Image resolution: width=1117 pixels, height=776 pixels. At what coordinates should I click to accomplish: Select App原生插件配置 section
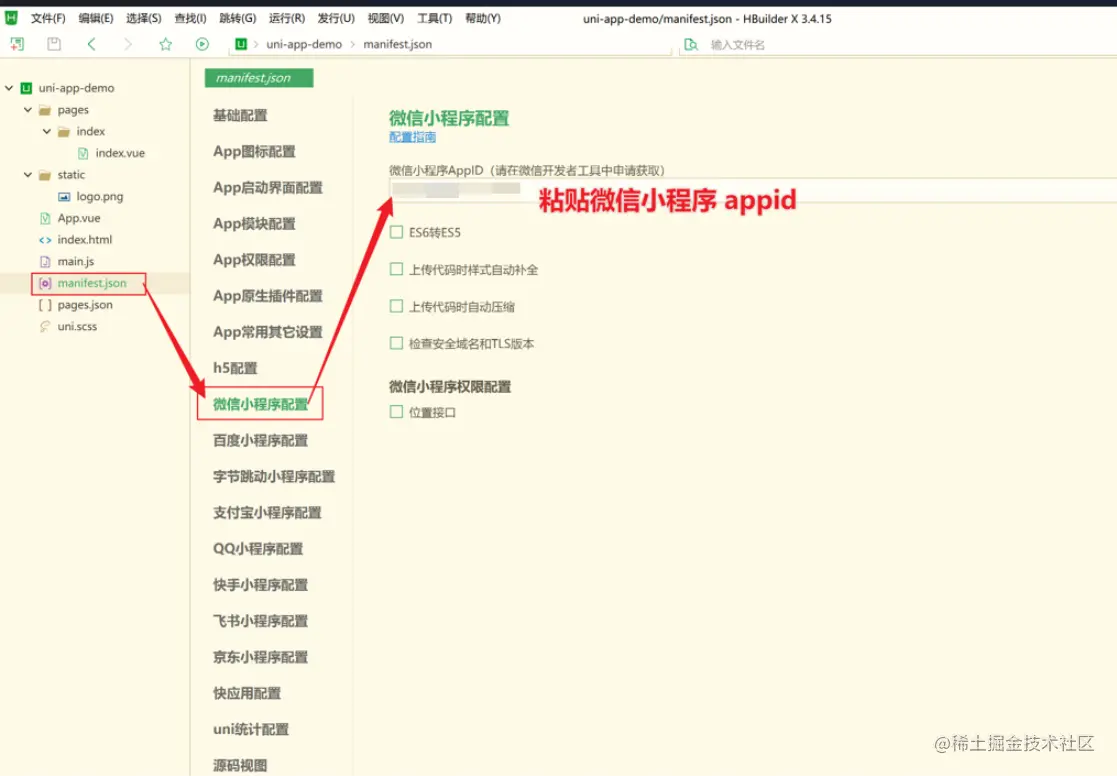coord(268,296)
